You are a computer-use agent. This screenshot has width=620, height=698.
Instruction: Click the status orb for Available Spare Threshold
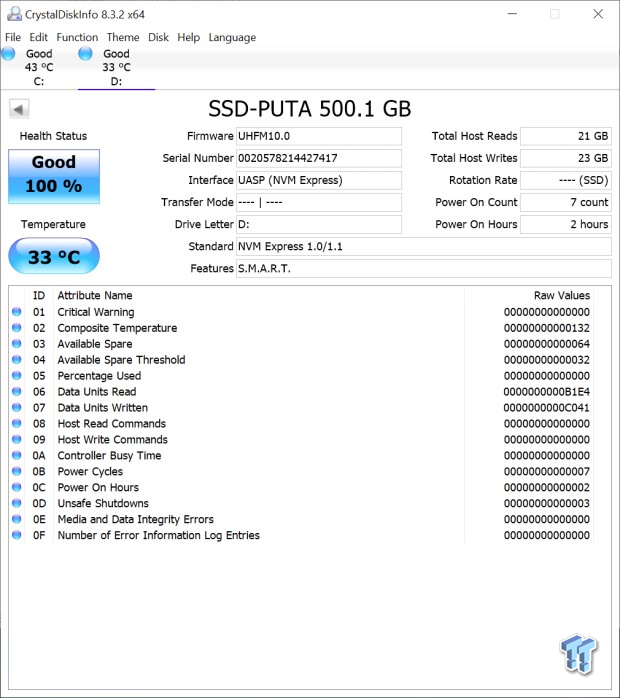pyautogui.click(x=17, y=360)
